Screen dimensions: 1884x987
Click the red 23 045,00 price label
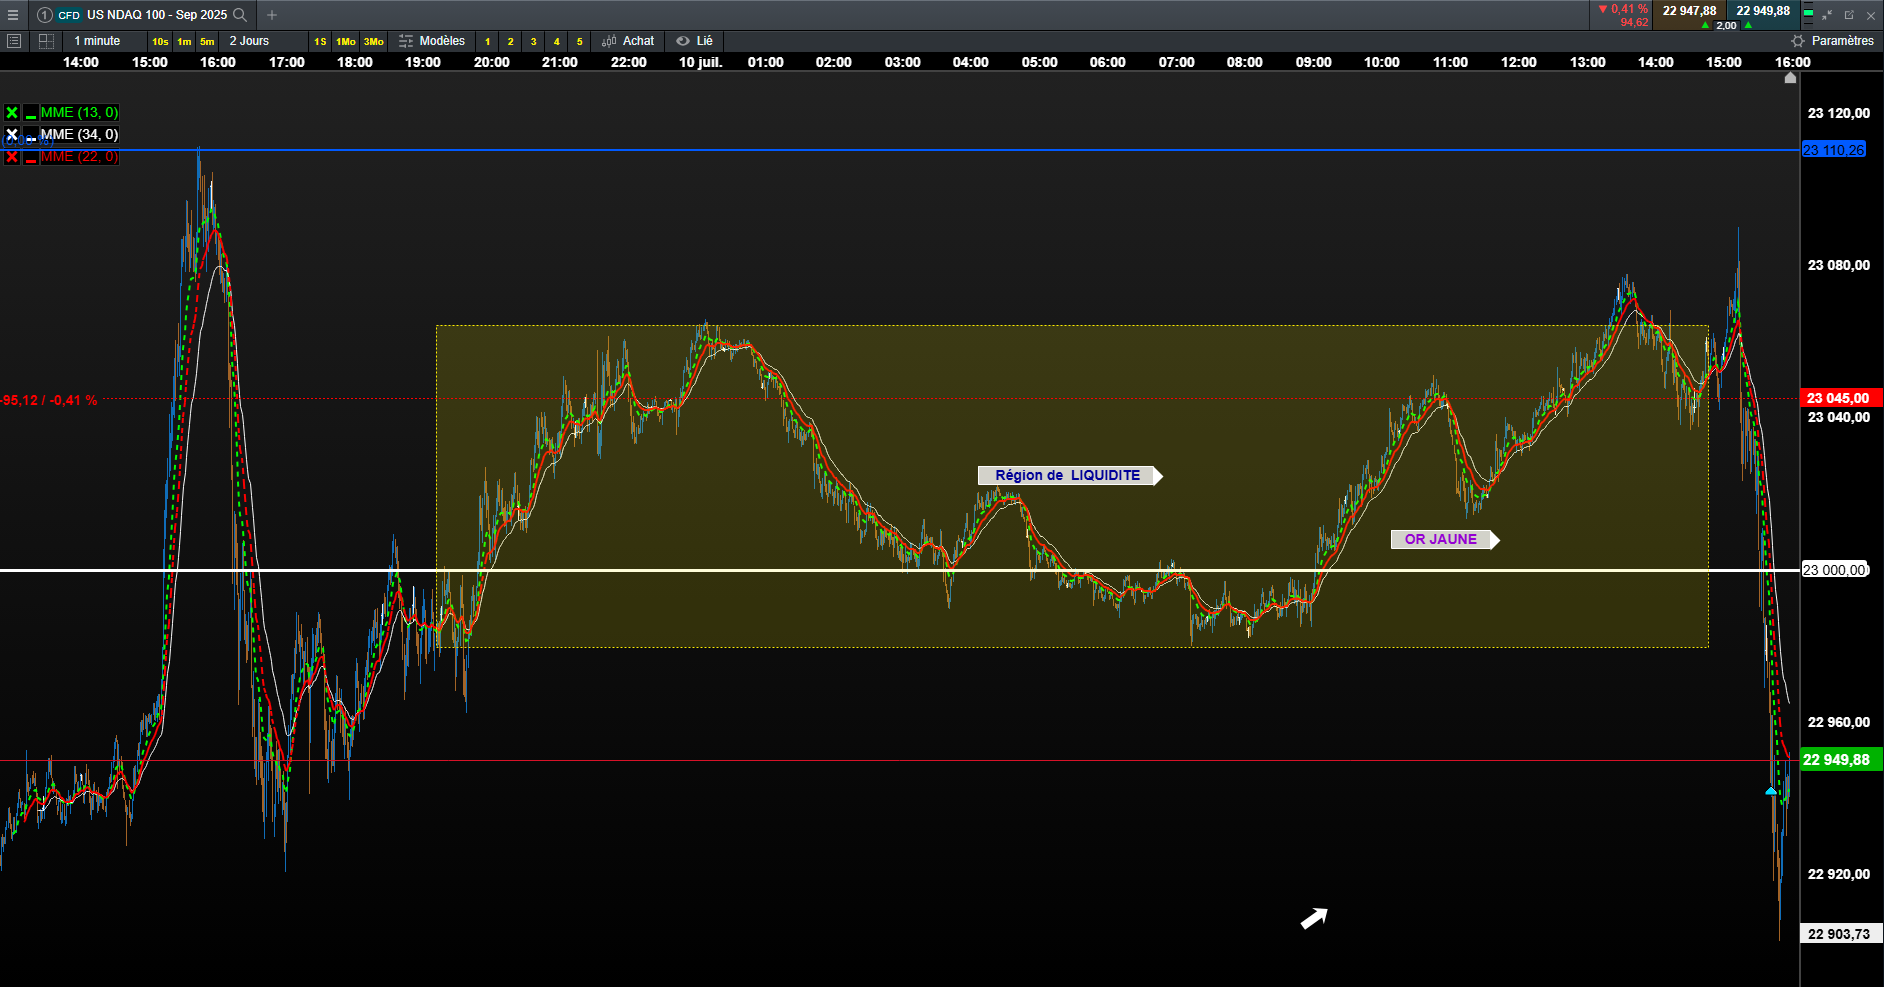(x=1841, y=398)
